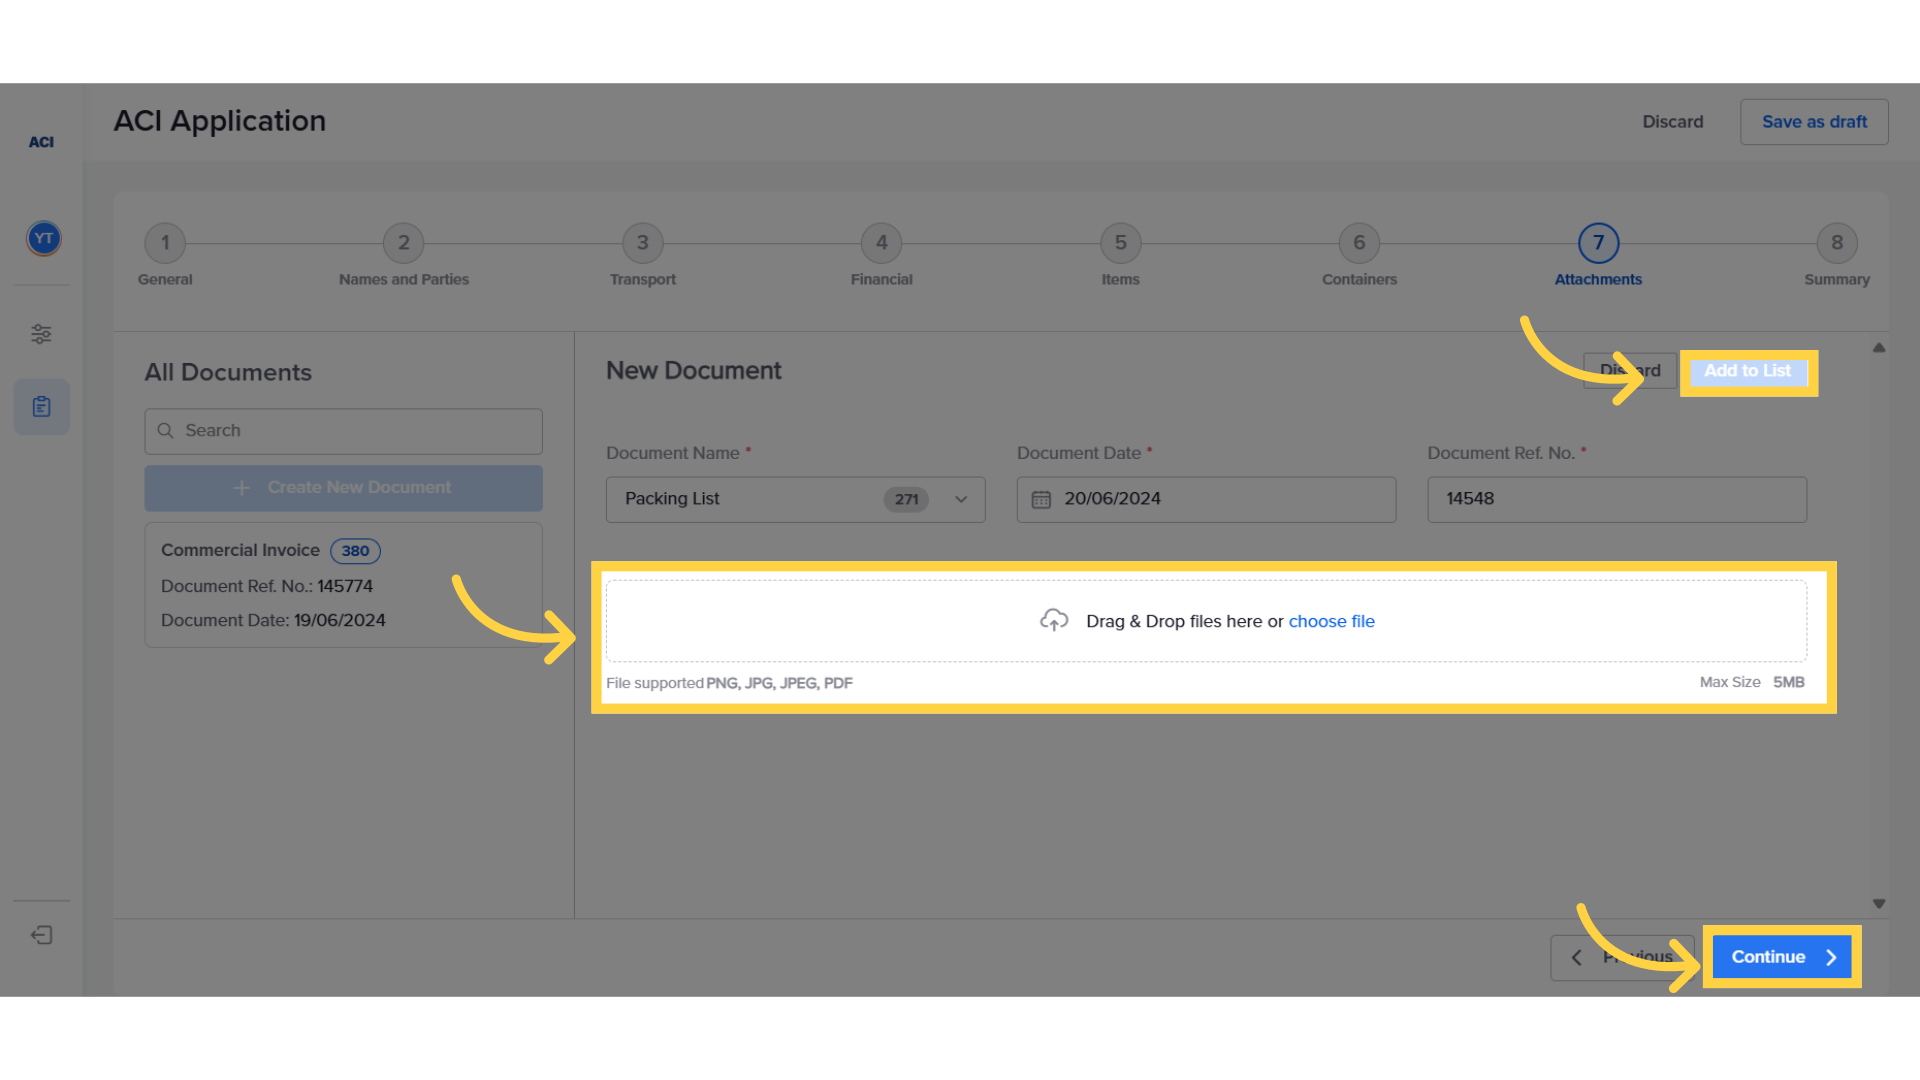The height and width of the screenshot is (1080, 1920).
Task: Click Save as draft button
Action: tap(1813, 122)
